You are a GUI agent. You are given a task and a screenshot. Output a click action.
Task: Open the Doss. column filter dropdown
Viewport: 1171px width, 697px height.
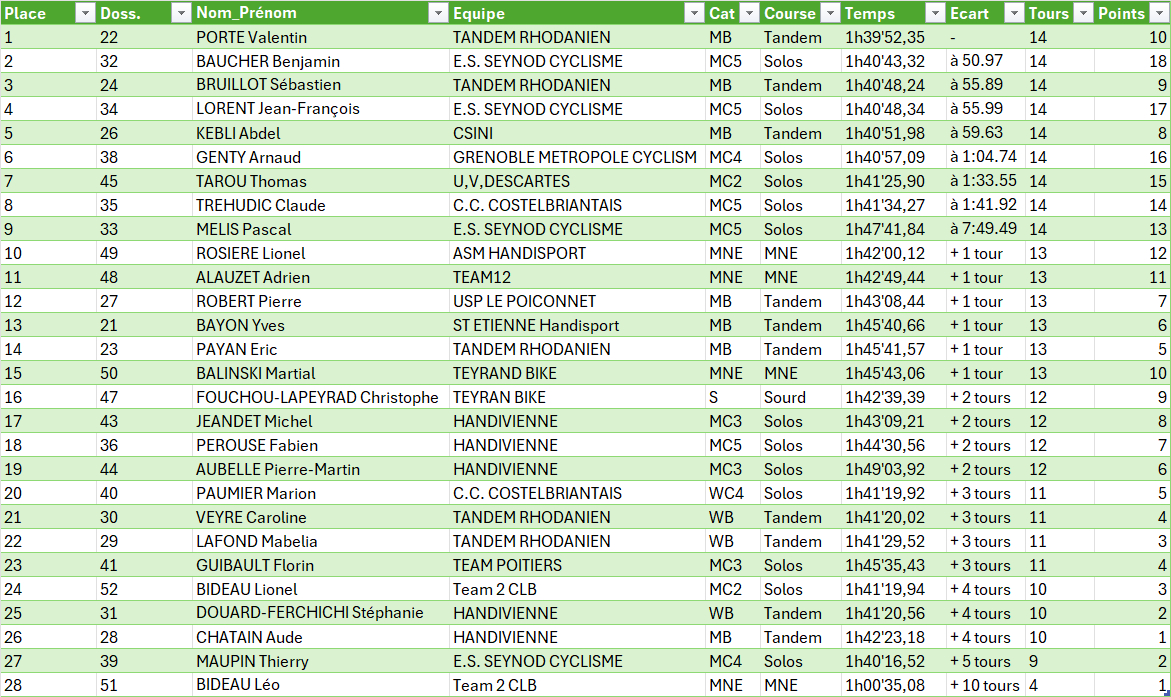click(181, 13)
